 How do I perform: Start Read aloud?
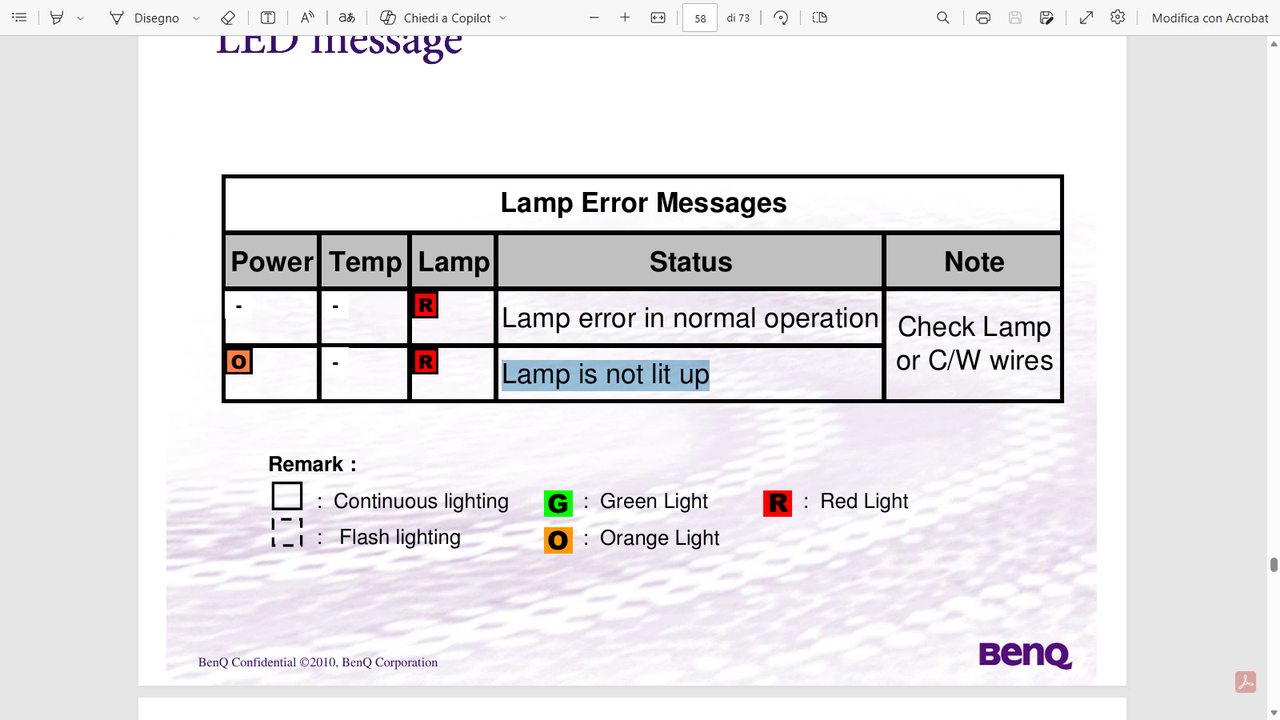pyautogui.click(x=307, y=18)
